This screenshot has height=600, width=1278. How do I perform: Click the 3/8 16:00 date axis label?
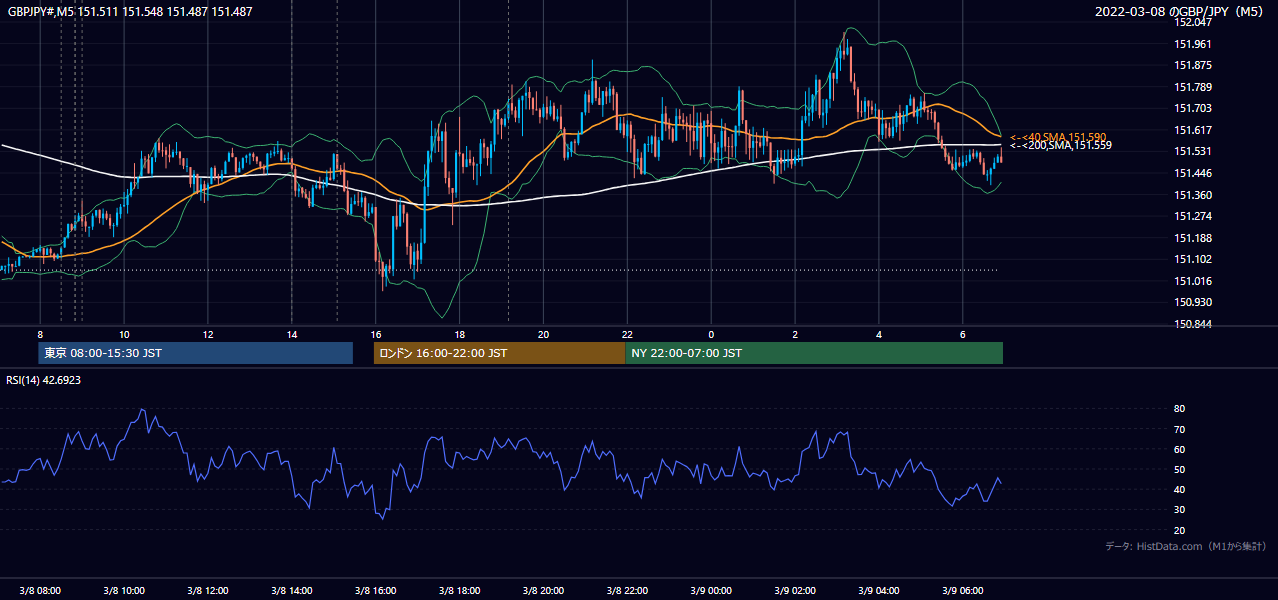[376, 591]
